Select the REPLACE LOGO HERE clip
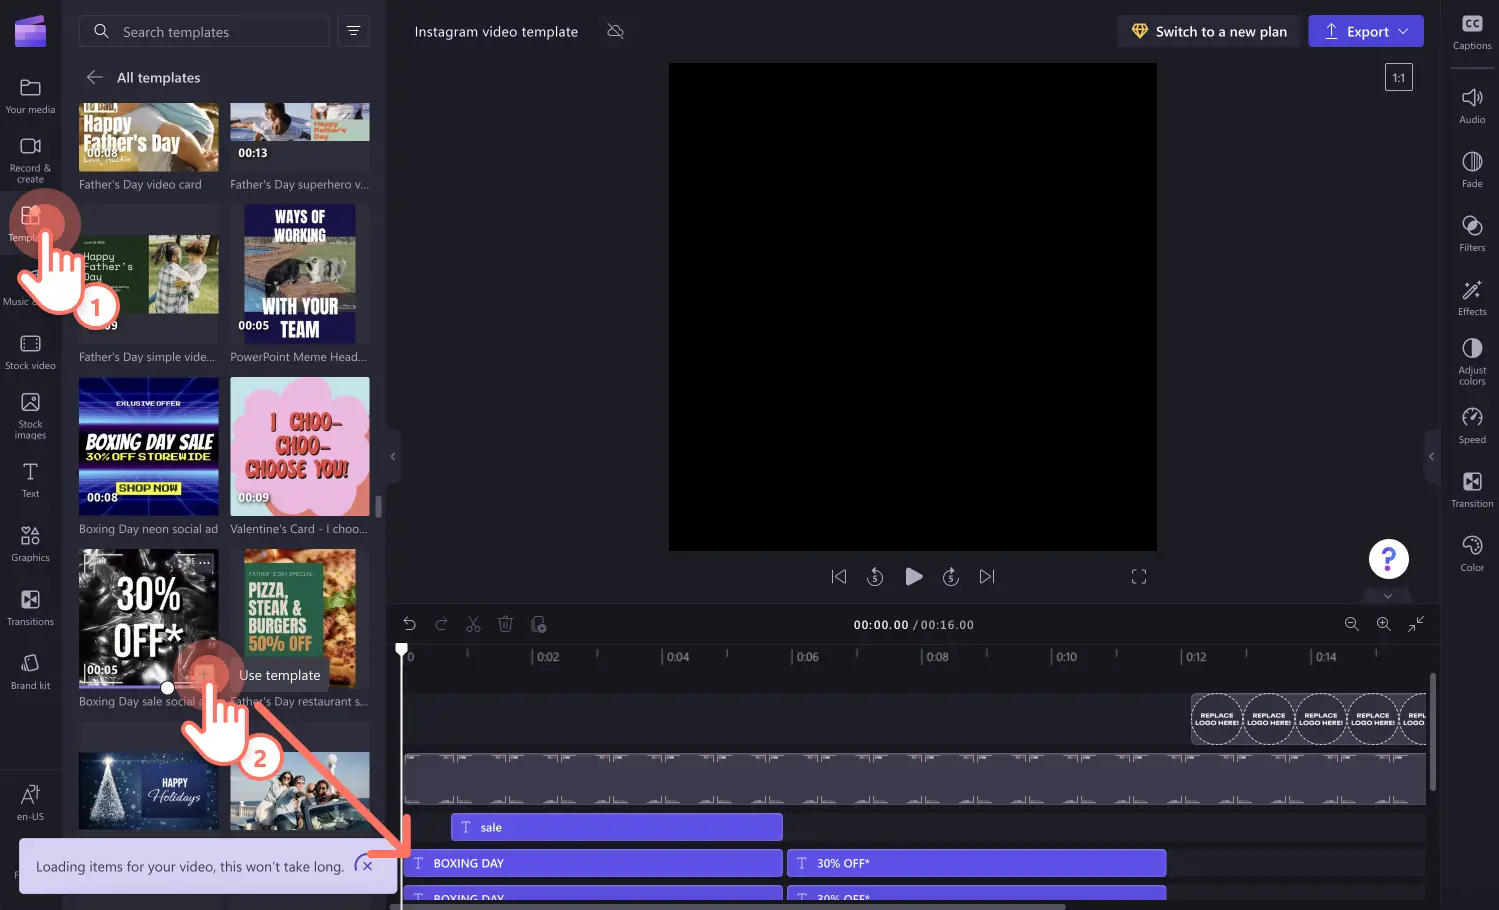 point(1308,719)
